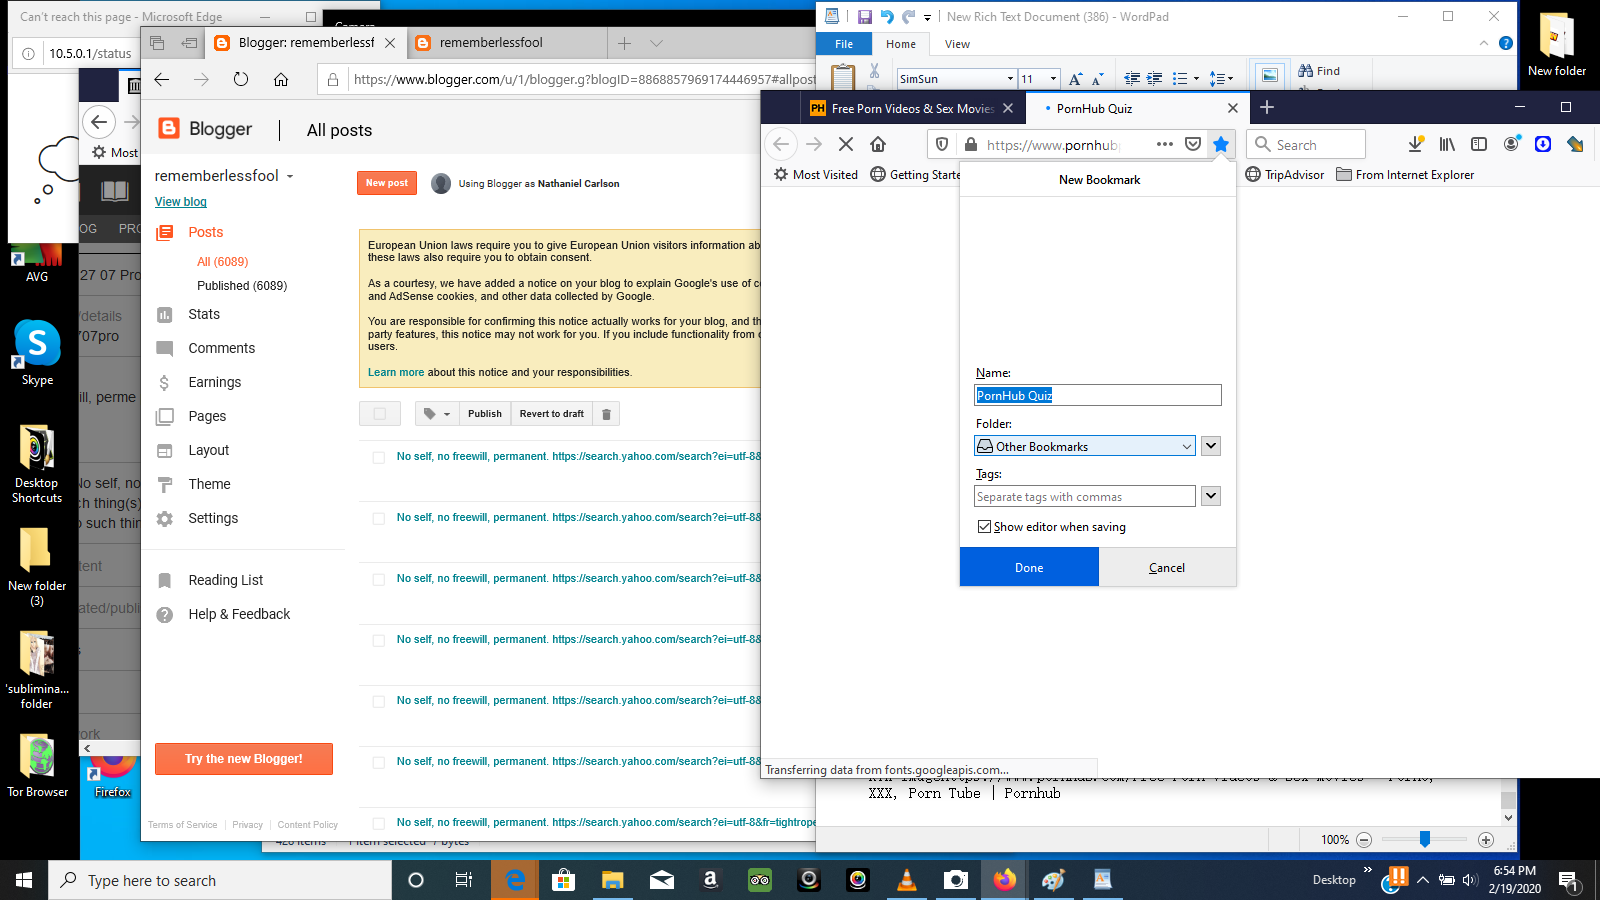Check the second post's checkbox in Blogger

(x=379, y=518)
